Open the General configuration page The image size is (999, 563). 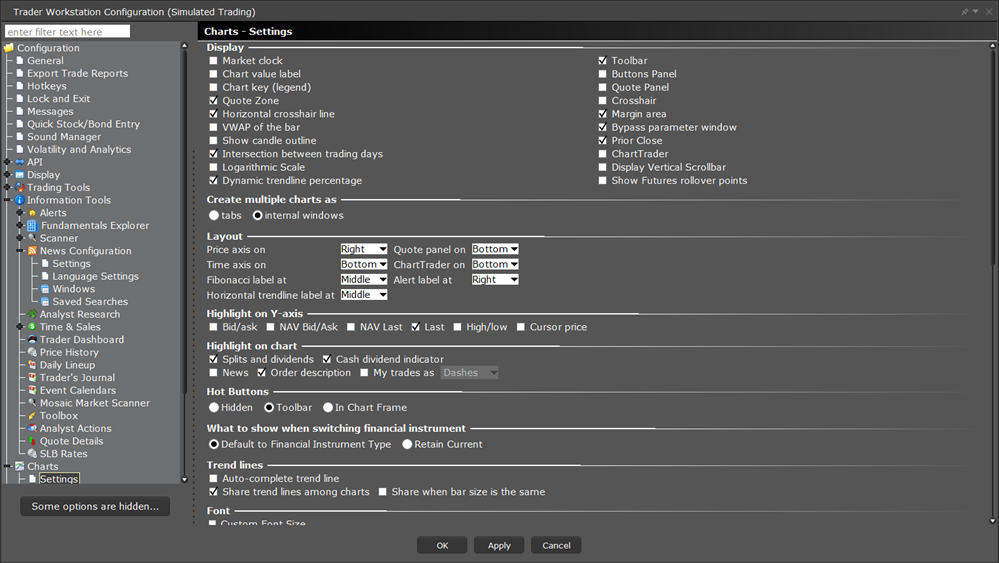pyautogui.click(x=45, y=61)
